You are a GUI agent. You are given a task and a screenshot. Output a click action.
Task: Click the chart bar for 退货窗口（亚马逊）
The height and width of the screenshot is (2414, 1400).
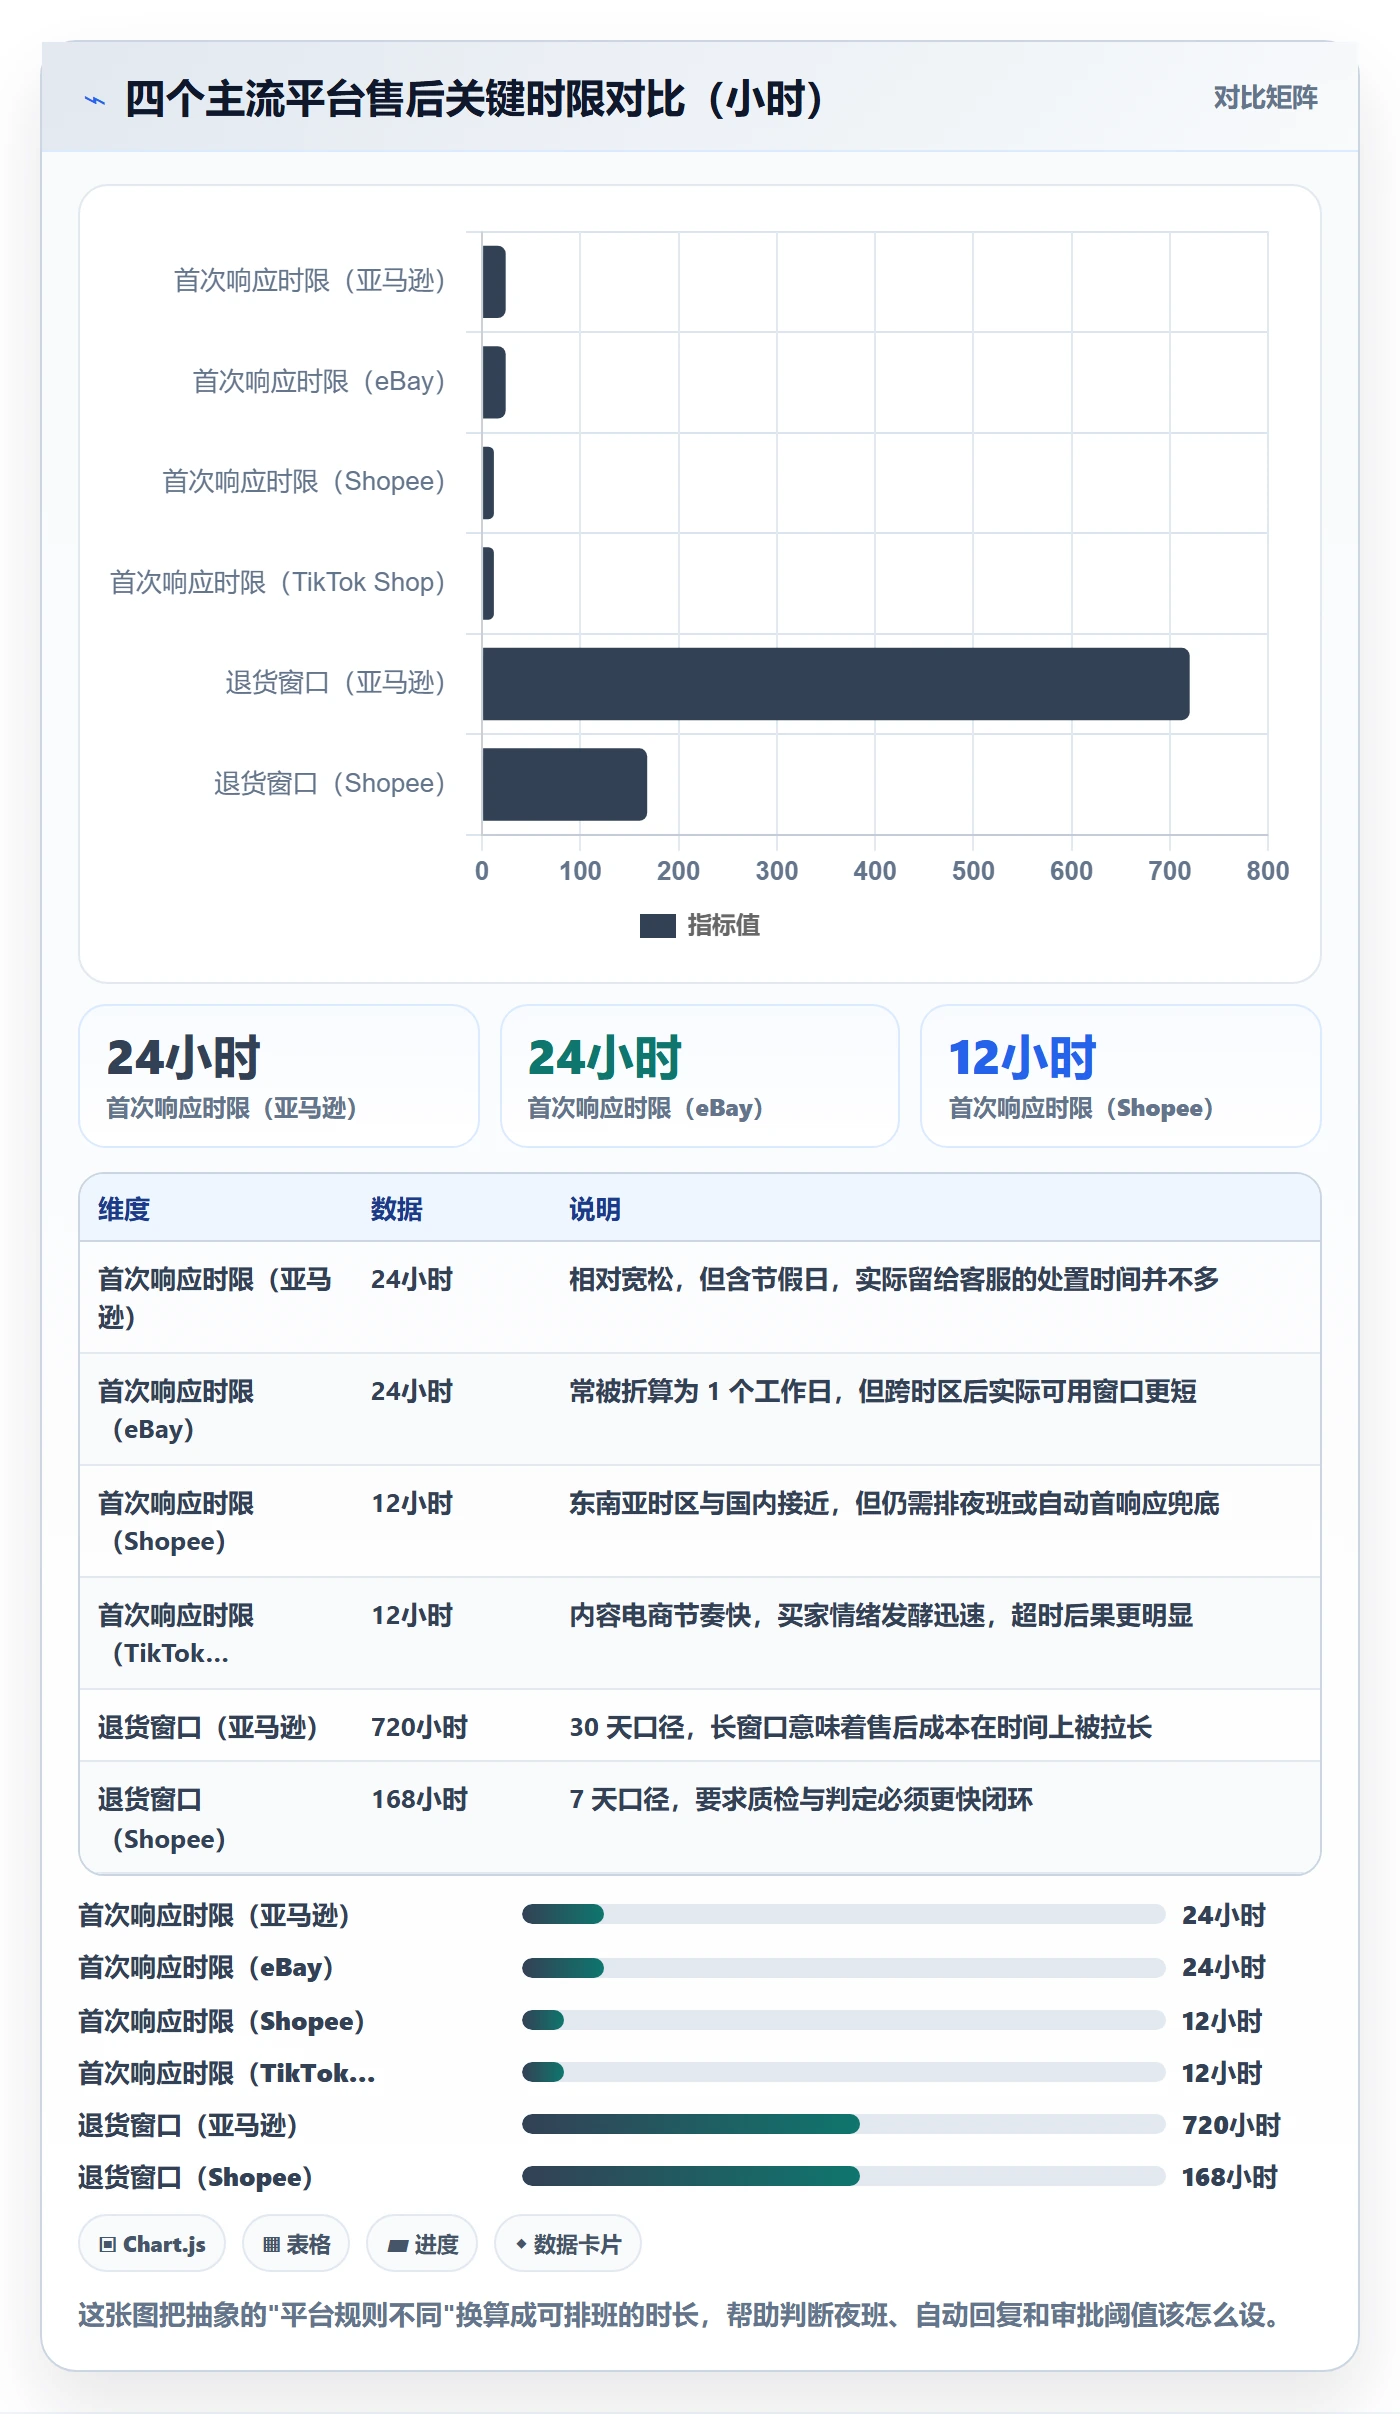coord(836,684)
